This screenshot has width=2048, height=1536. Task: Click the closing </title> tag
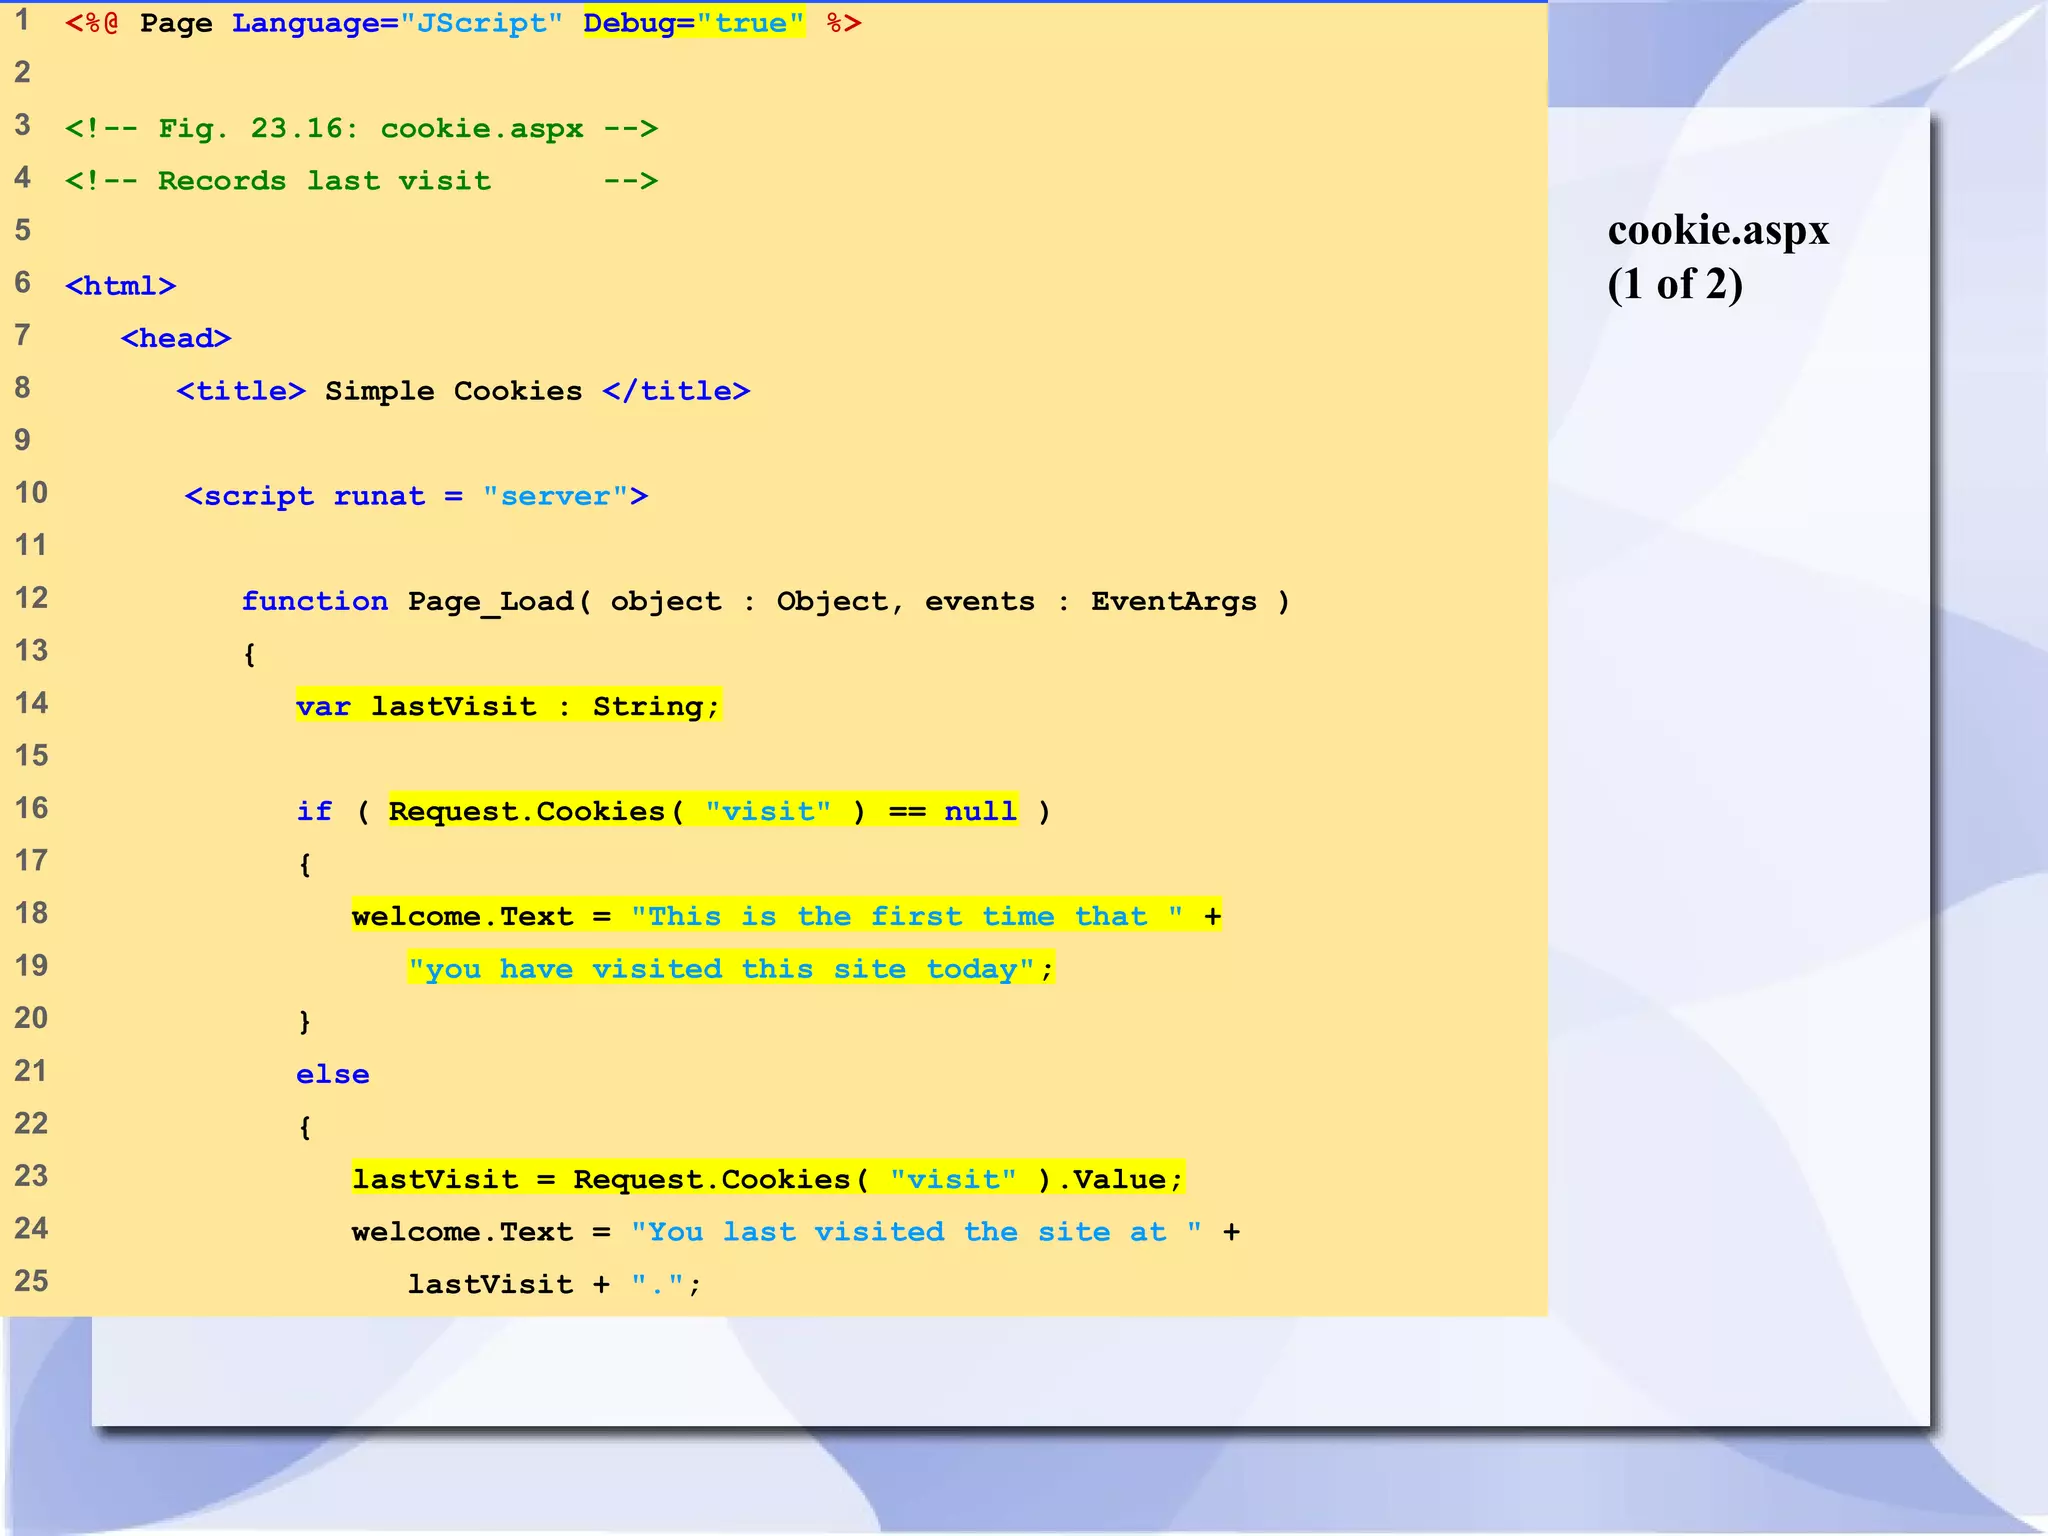click(676, 391)
